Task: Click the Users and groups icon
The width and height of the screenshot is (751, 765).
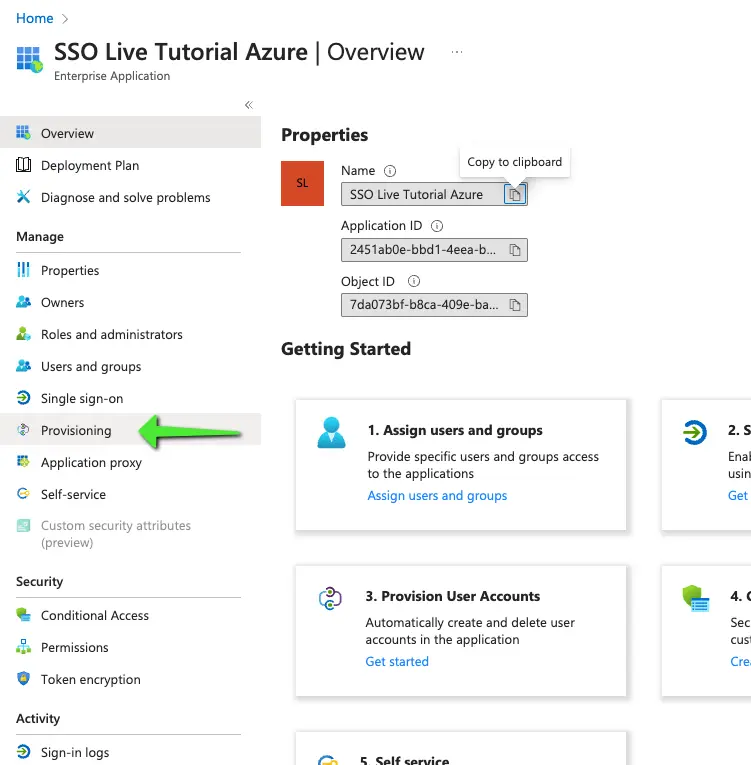Action: click(23, 365)
